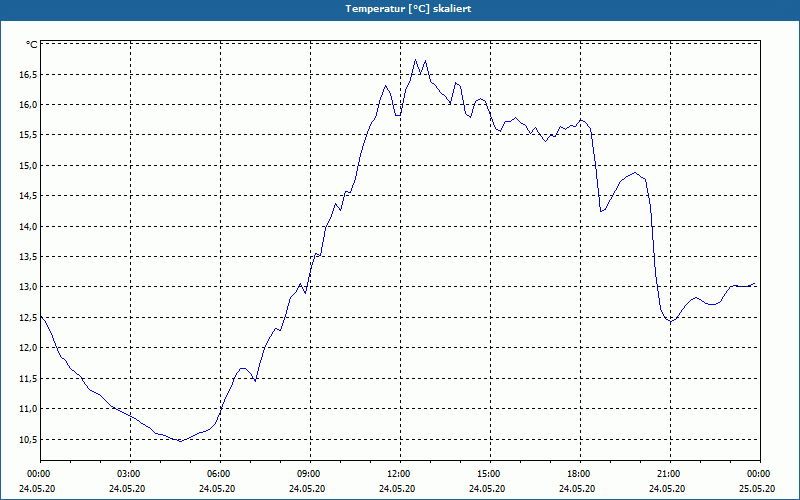Click the 'Temperatur [°C] skaliert' chart title
The width and height of the screenshot is (800, 500).
pyautogui.click(x=408, y=9)
